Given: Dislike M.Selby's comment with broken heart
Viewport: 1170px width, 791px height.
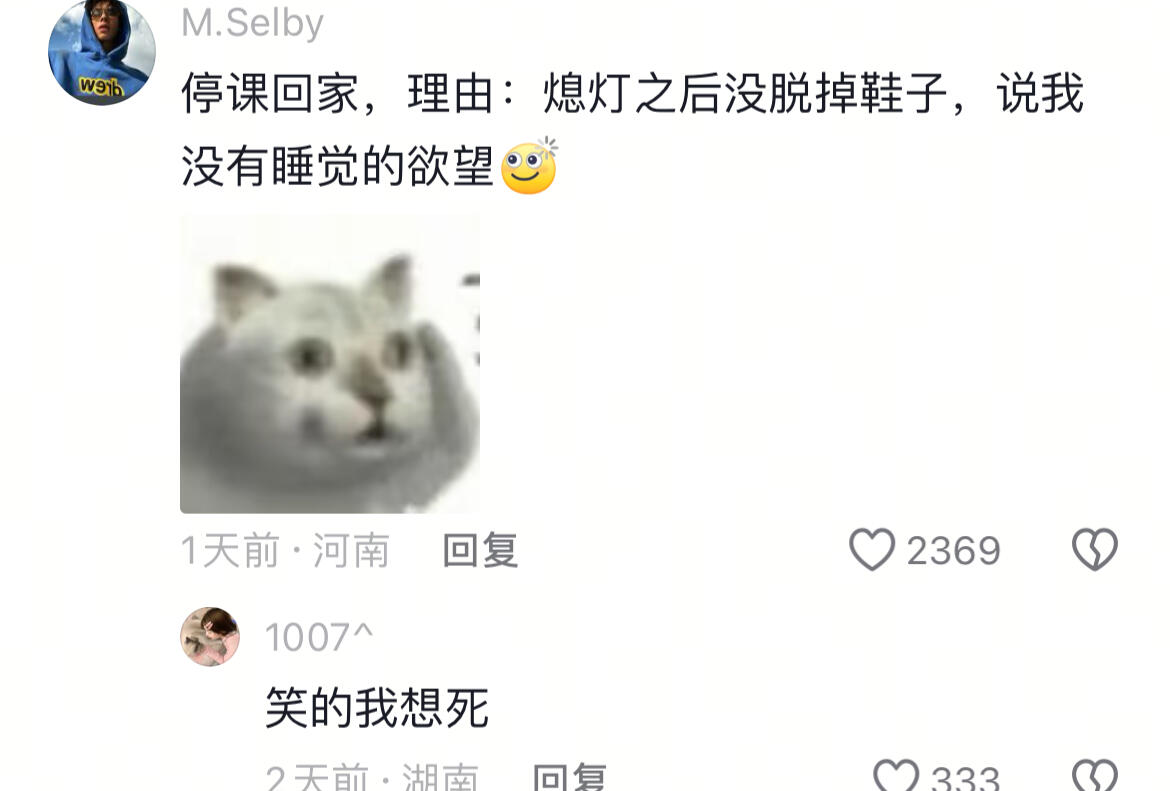Looking at the screenshot, I should [x=1095, y=550].
